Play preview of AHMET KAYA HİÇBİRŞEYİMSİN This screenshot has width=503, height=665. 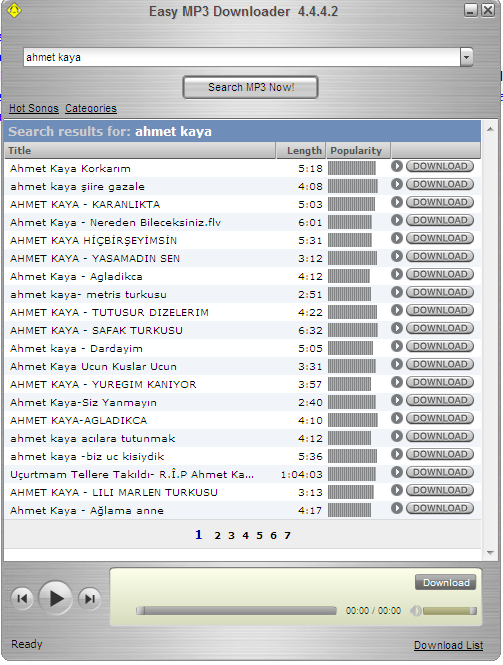click(x=397, y=238)
